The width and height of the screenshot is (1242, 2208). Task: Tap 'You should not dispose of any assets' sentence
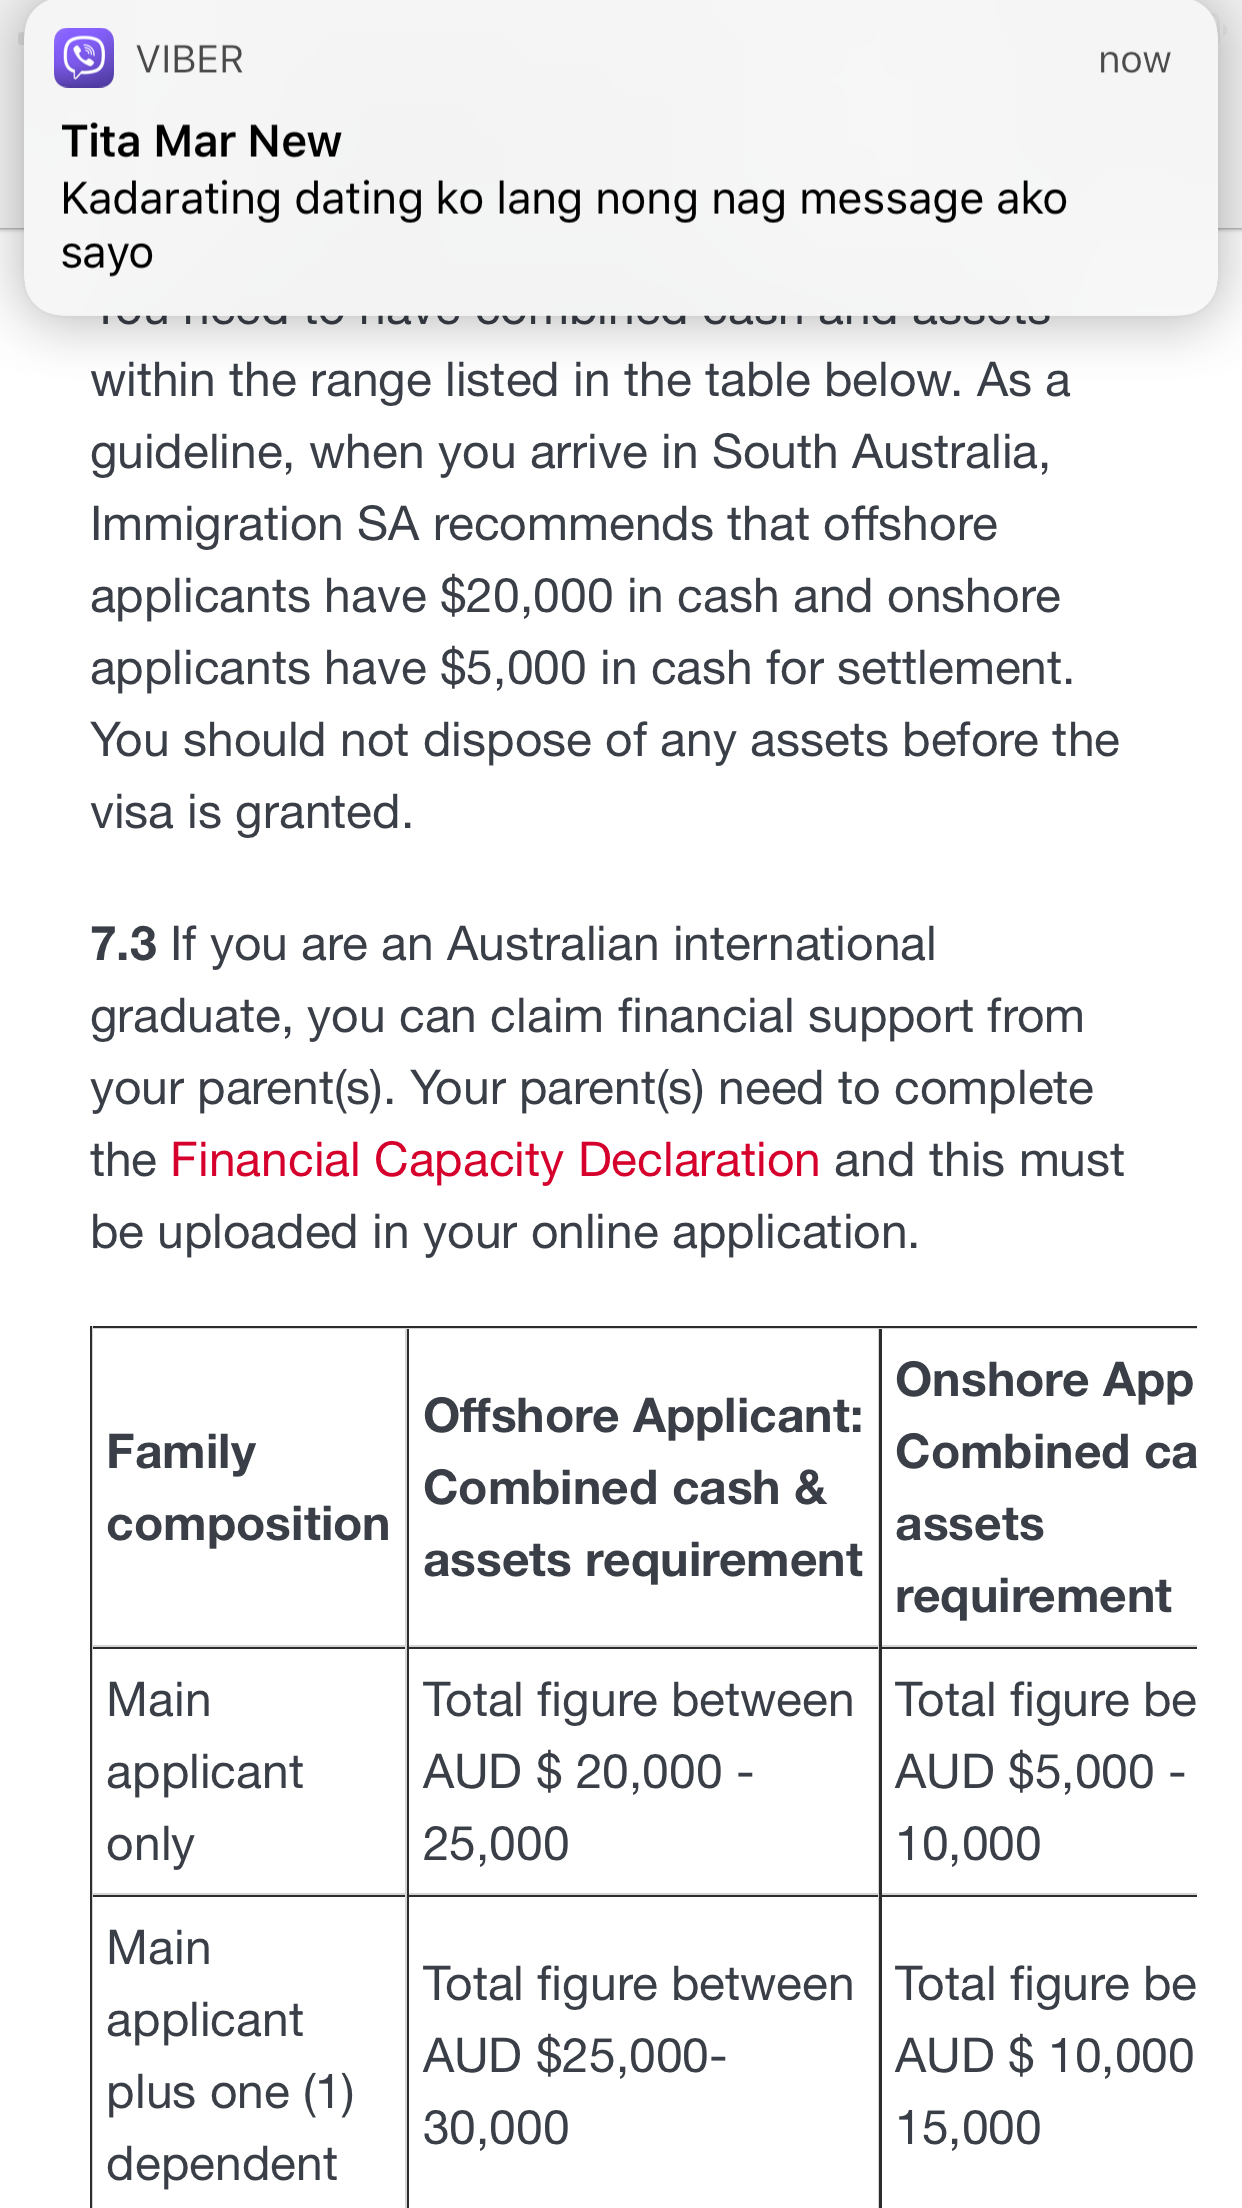pyautogui.click(x=604, y=741)
